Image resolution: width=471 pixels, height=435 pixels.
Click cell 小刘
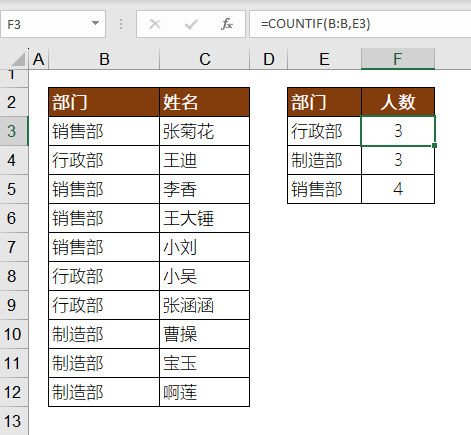205,247
